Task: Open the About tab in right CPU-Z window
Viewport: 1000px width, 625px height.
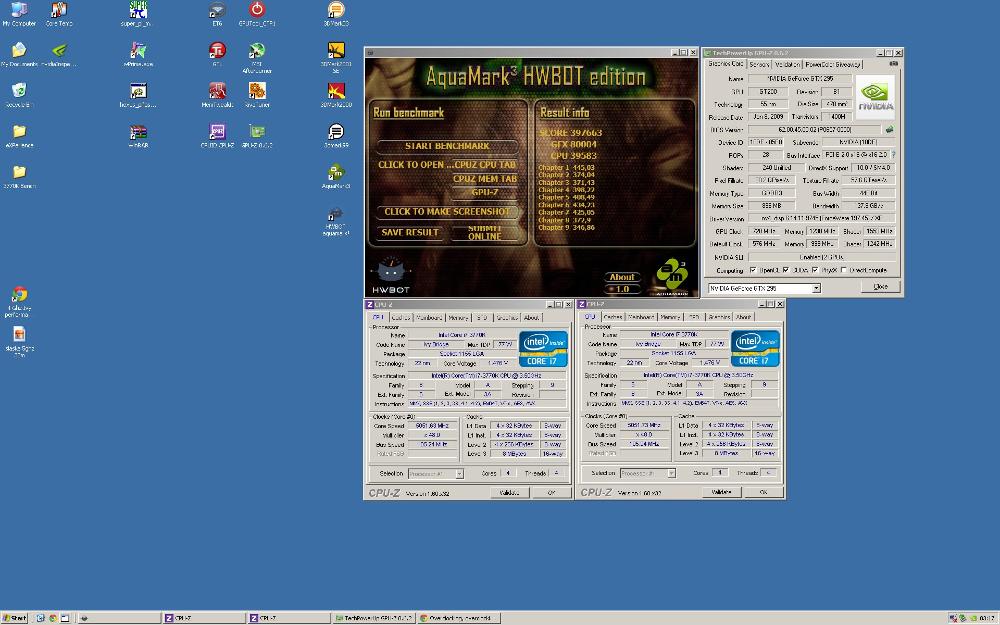Action: tap(744, 316)
